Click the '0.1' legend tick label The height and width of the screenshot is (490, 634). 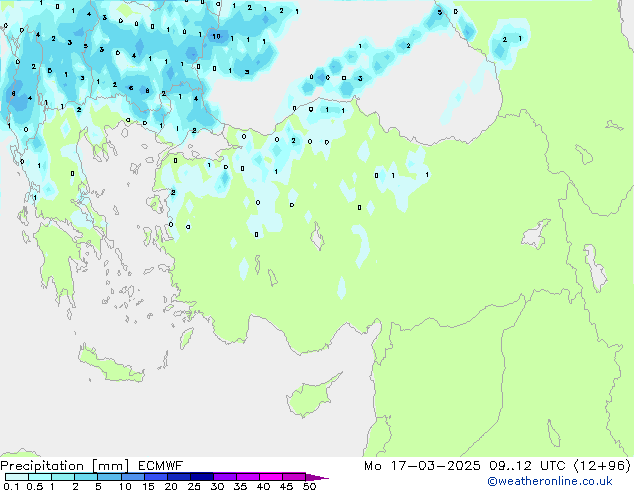click(x=11, y=486)
